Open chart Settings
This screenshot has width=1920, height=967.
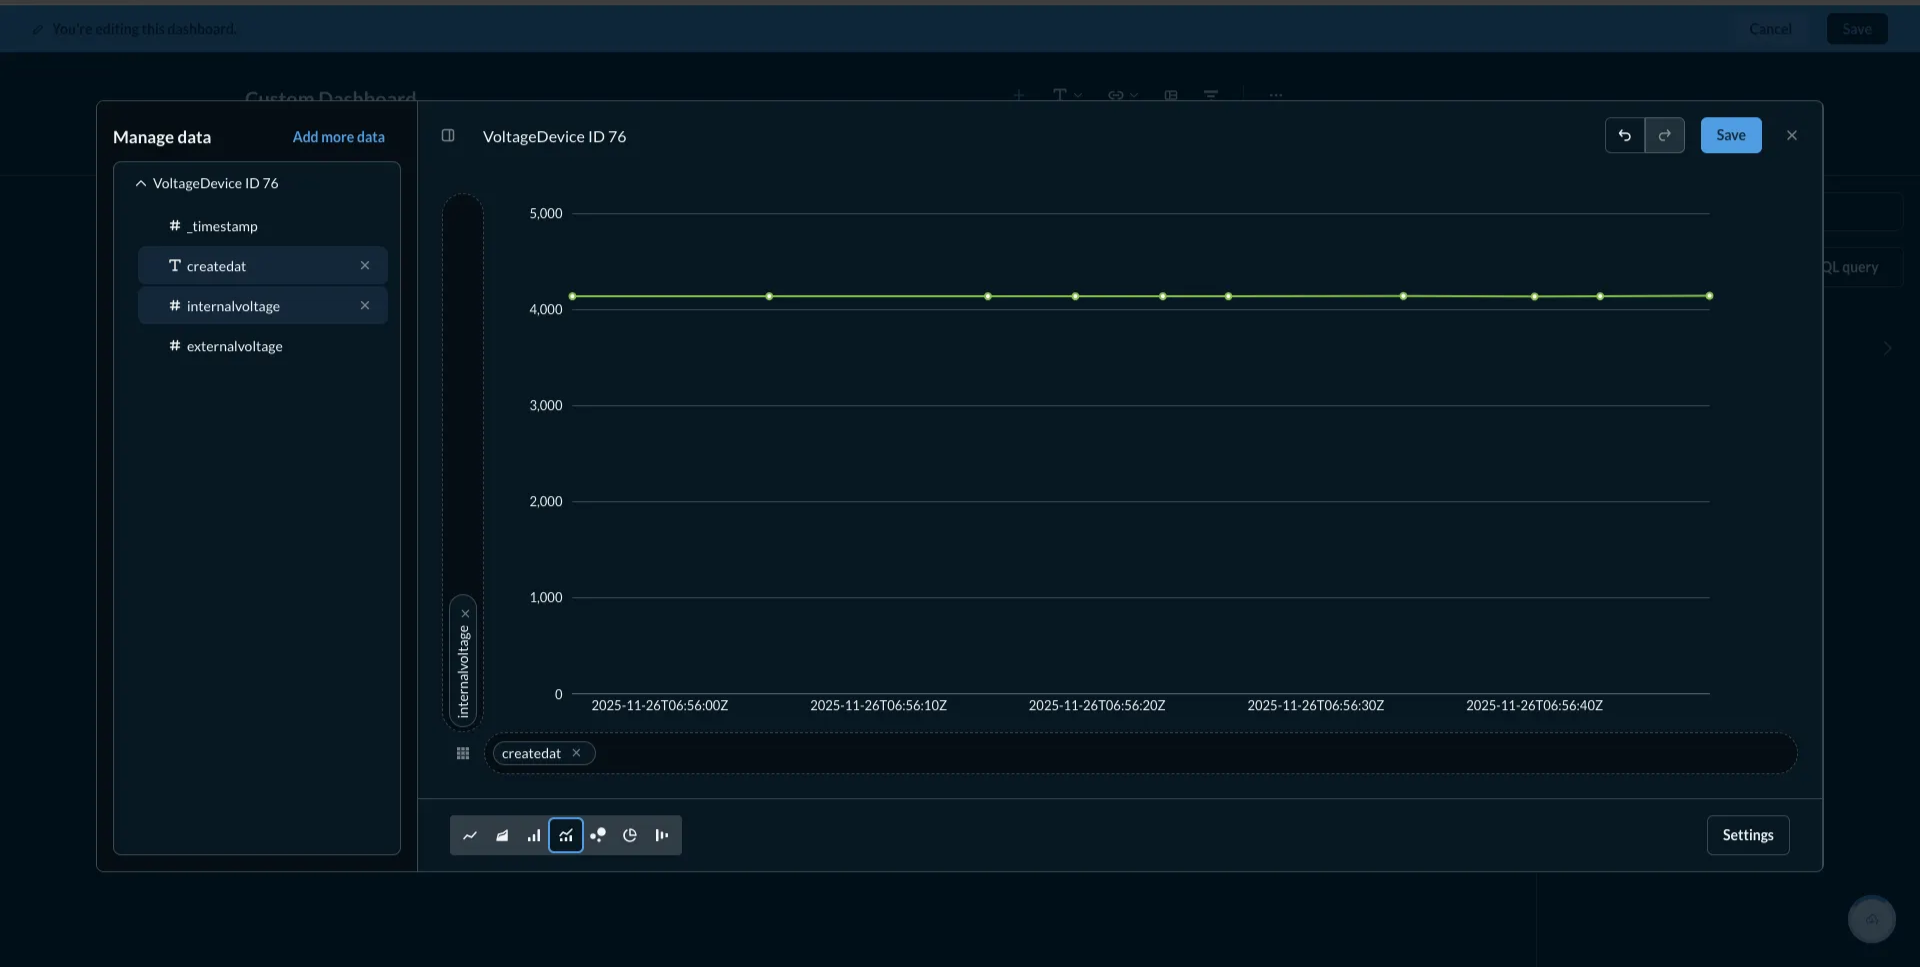tap(1747, 835)
